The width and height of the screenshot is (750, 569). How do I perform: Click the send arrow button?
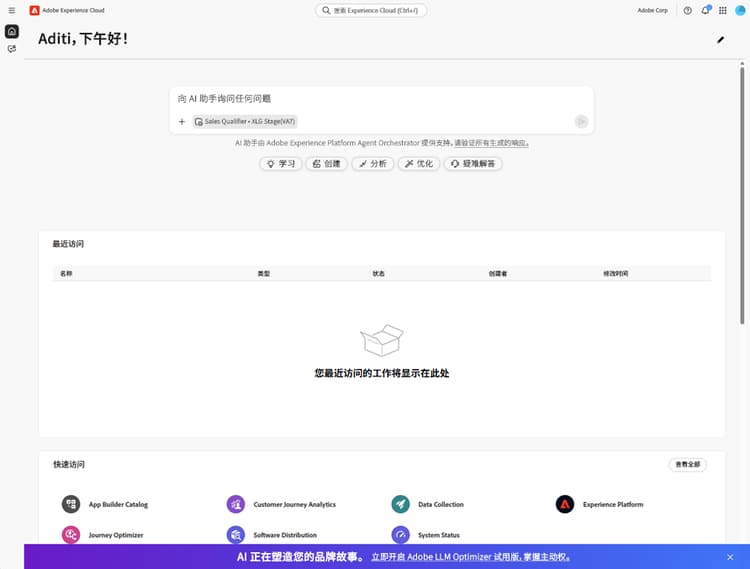[581, 121]
